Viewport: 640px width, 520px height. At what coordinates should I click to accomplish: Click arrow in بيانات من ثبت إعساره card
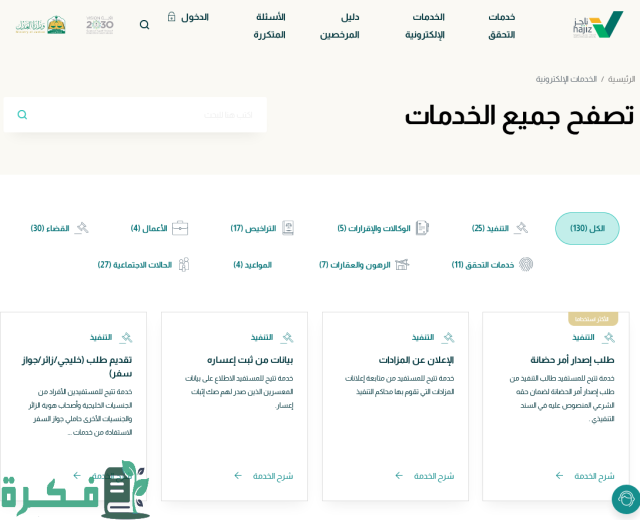[x=238, y=476]
